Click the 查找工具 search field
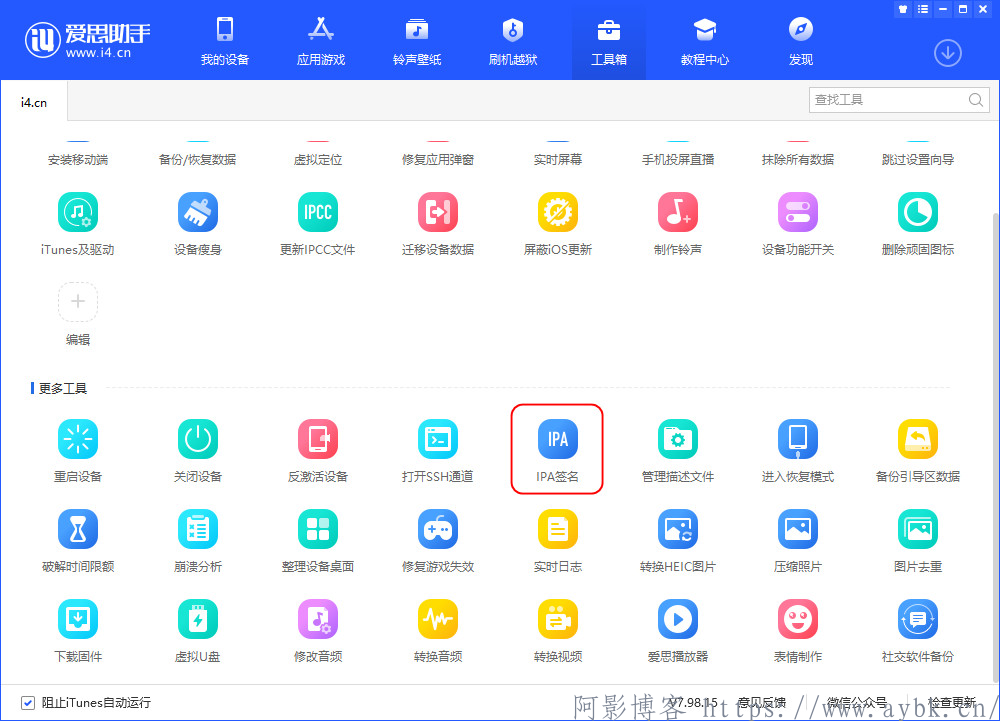The height and width of the screenshot is (721, 1000). pos(886,100)
